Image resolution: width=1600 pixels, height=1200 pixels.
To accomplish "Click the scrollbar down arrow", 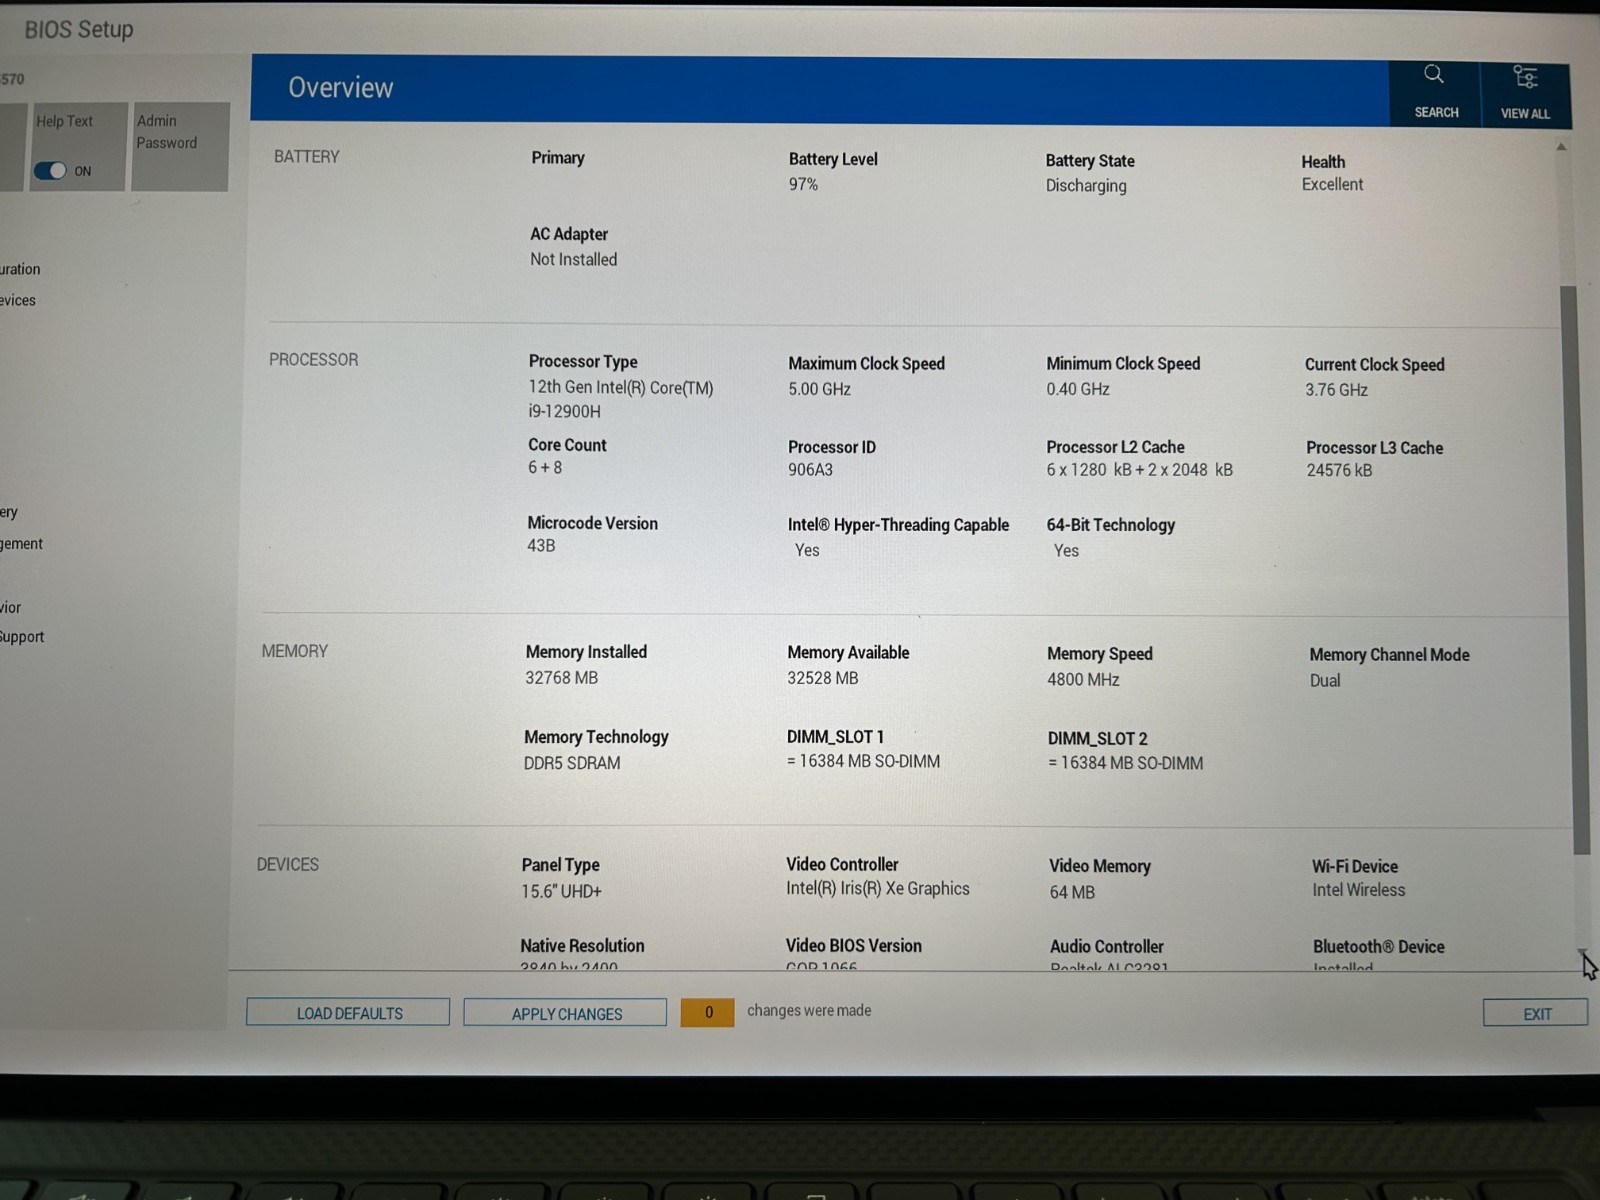I will (1583, 955).
